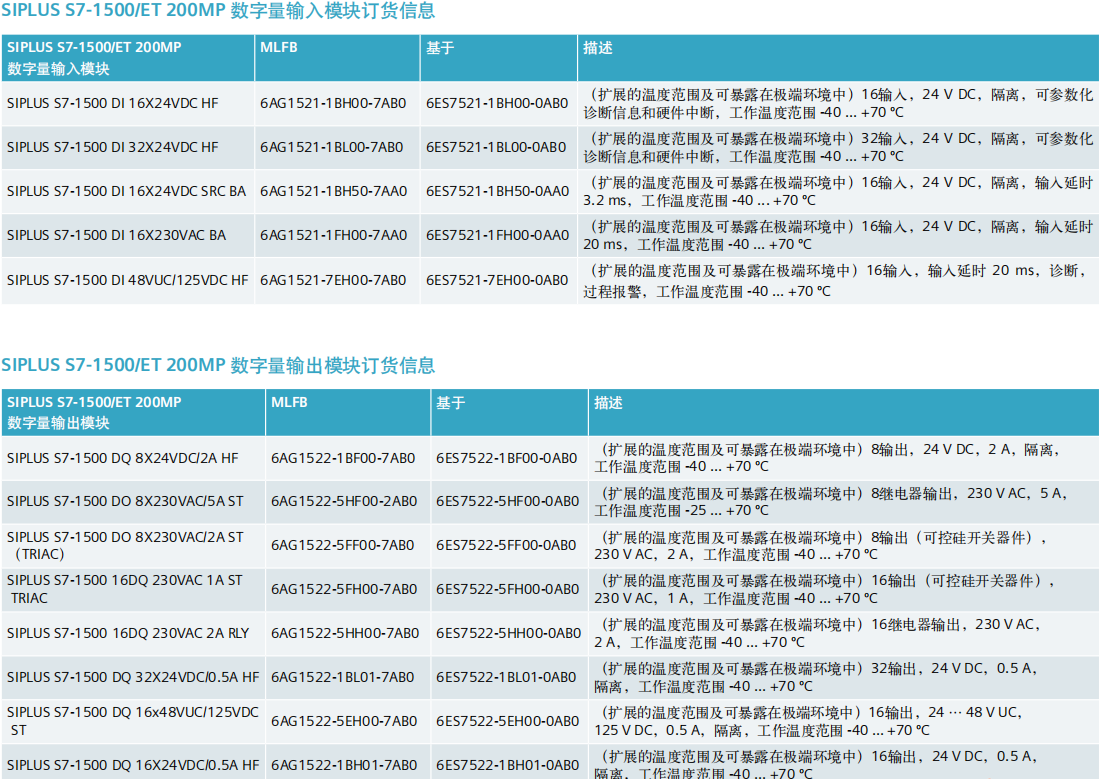Click the product name DI 48VUC/125VDC HF
The image size is (1099, 779).
(128, 280)
